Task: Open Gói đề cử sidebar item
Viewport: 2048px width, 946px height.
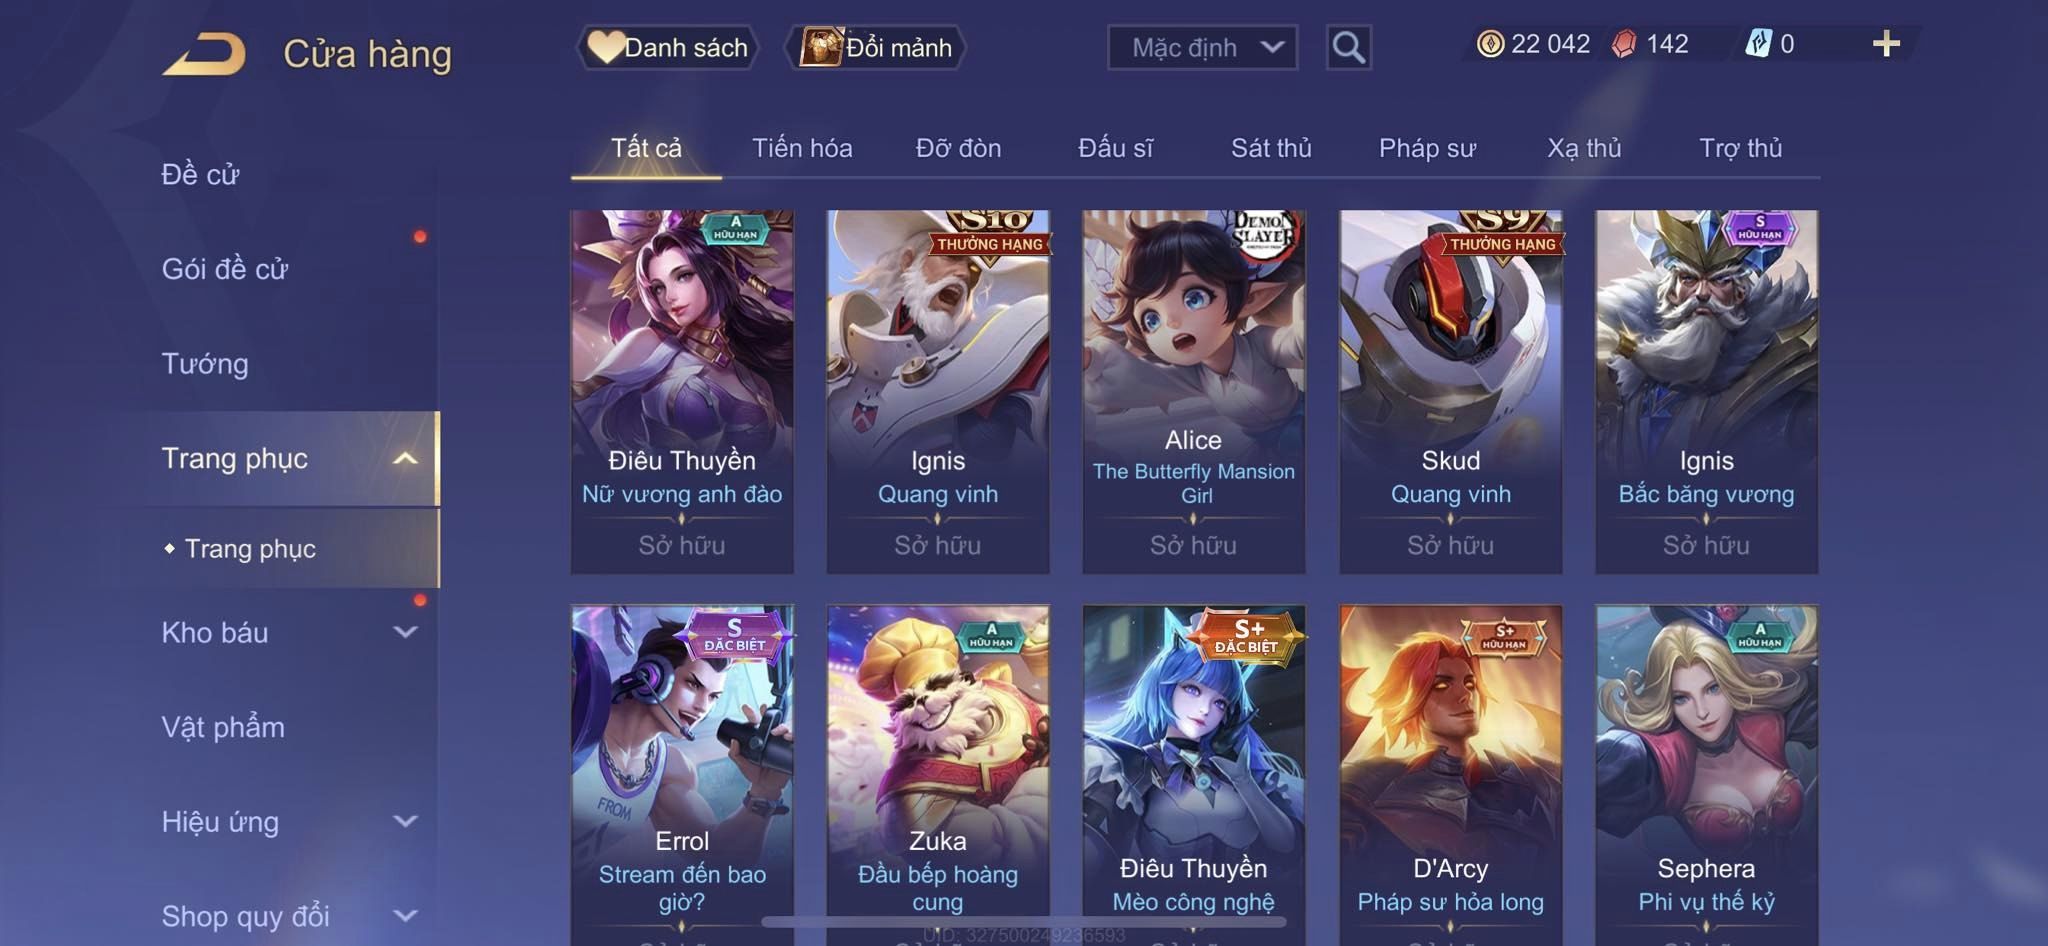Action: (x=225, y=269)
